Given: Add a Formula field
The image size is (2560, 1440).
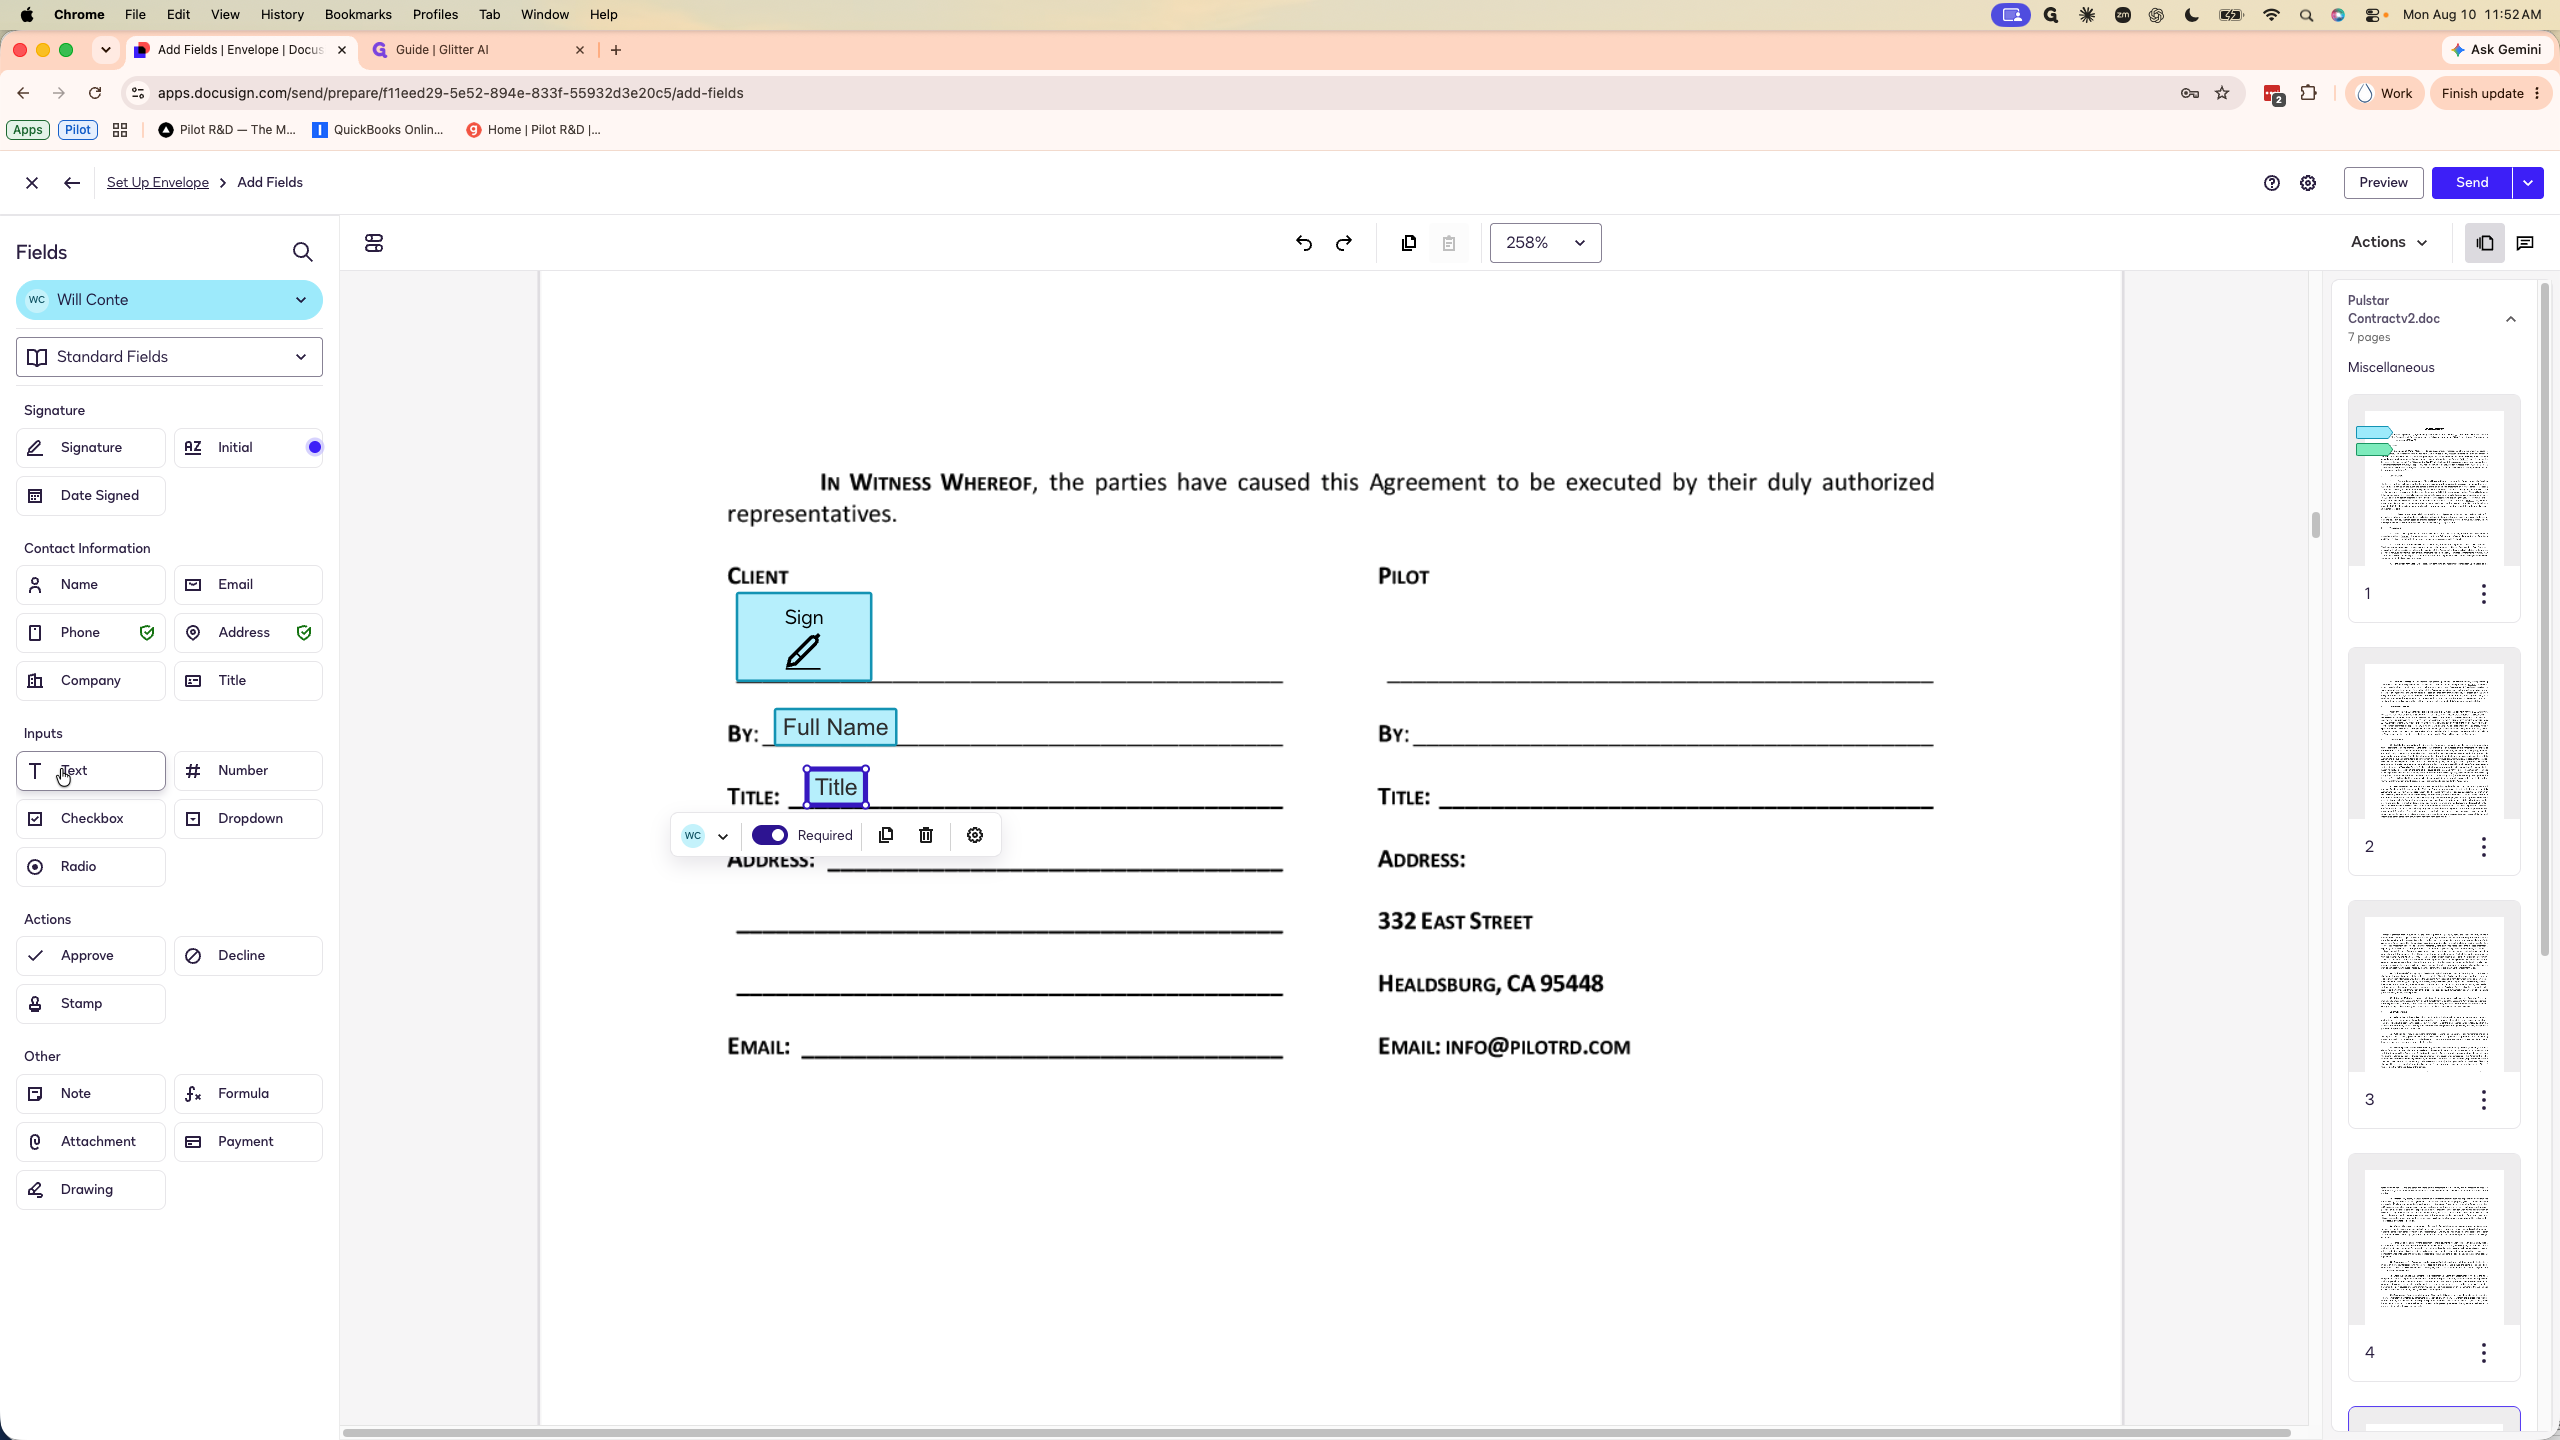Looking at the screenshot, I should 248,1094.
